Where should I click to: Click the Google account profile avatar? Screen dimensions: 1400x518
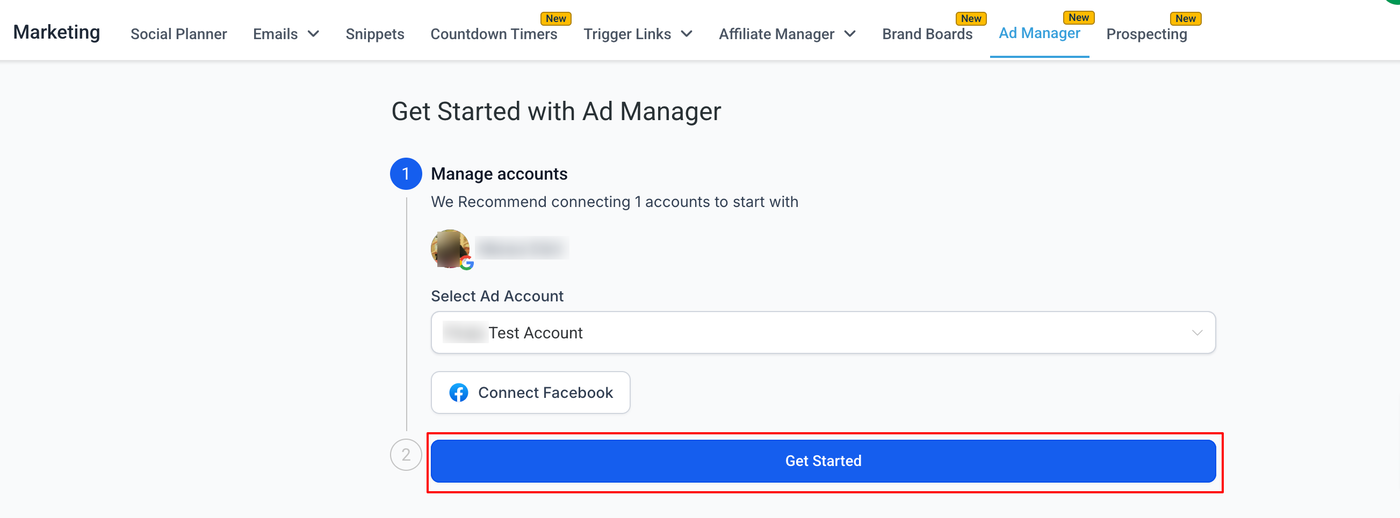point(450,249)
